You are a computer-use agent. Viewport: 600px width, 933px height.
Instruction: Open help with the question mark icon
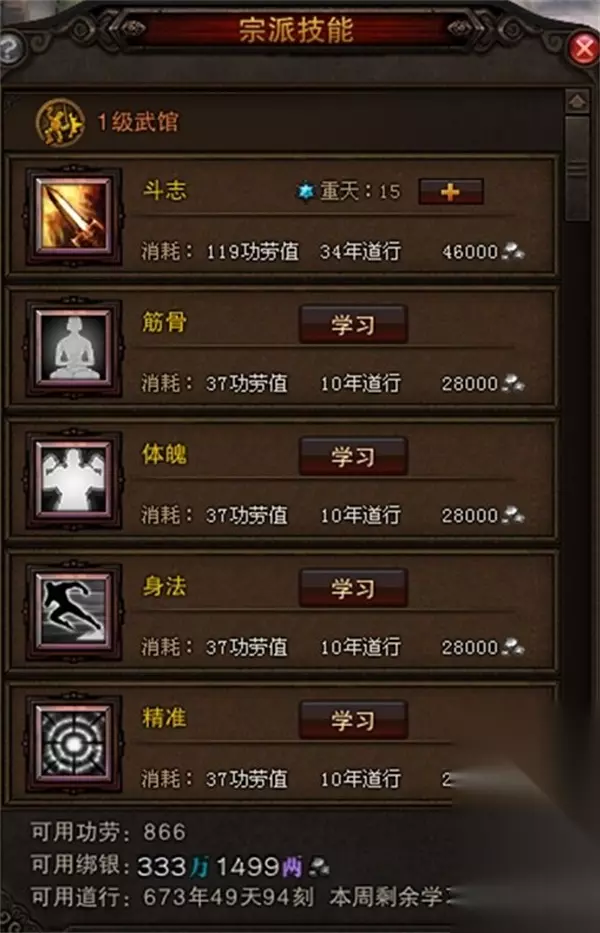click(10, 50)
